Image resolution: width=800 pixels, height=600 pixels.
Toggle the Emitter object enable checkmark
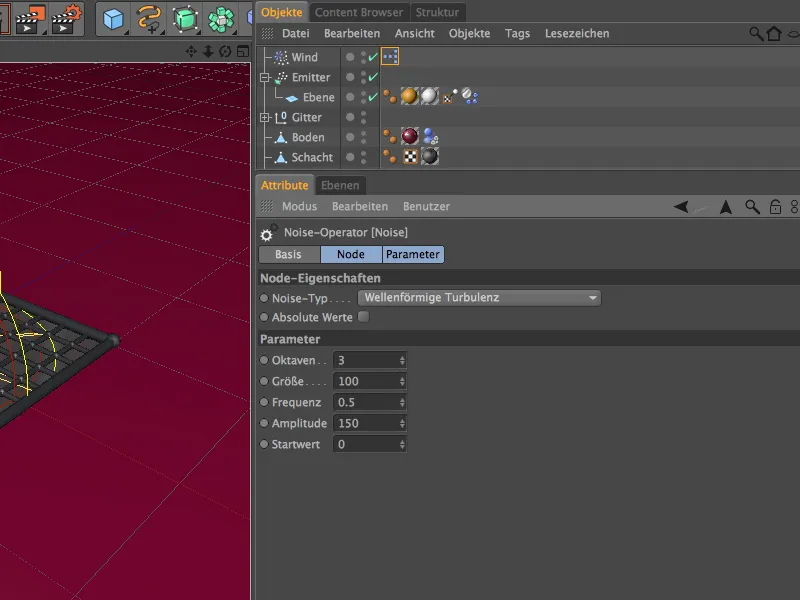point(373,77)
